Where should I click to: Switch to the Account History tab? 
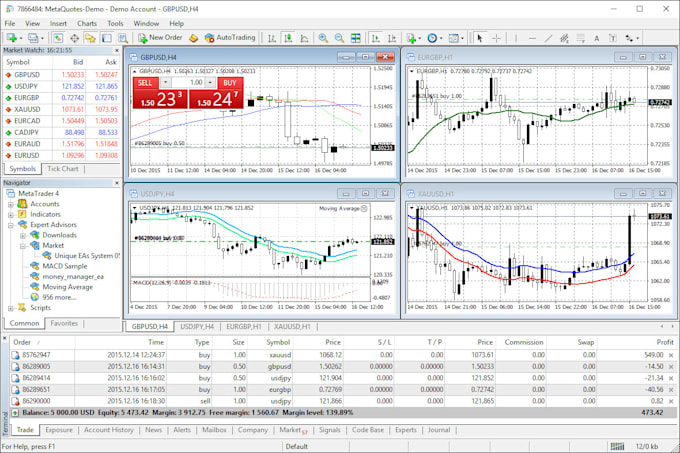coord(108,429)
